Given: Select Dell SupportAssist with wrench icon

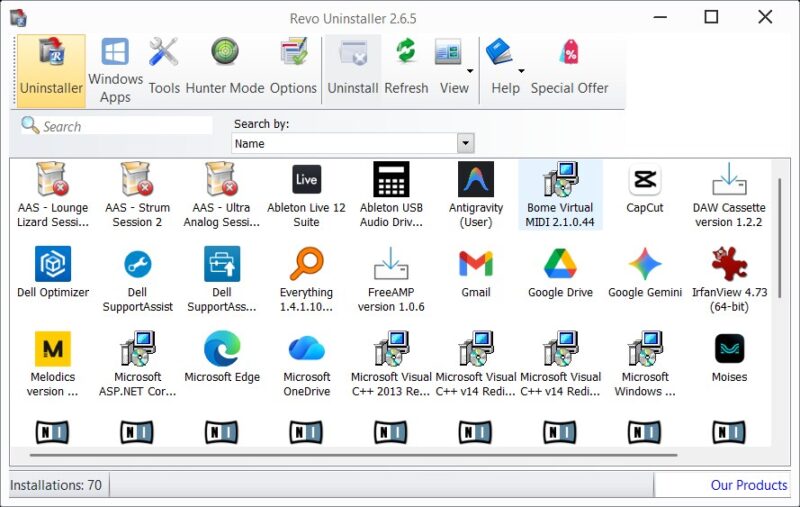Looking at the screenshot, I should (137, 280).
